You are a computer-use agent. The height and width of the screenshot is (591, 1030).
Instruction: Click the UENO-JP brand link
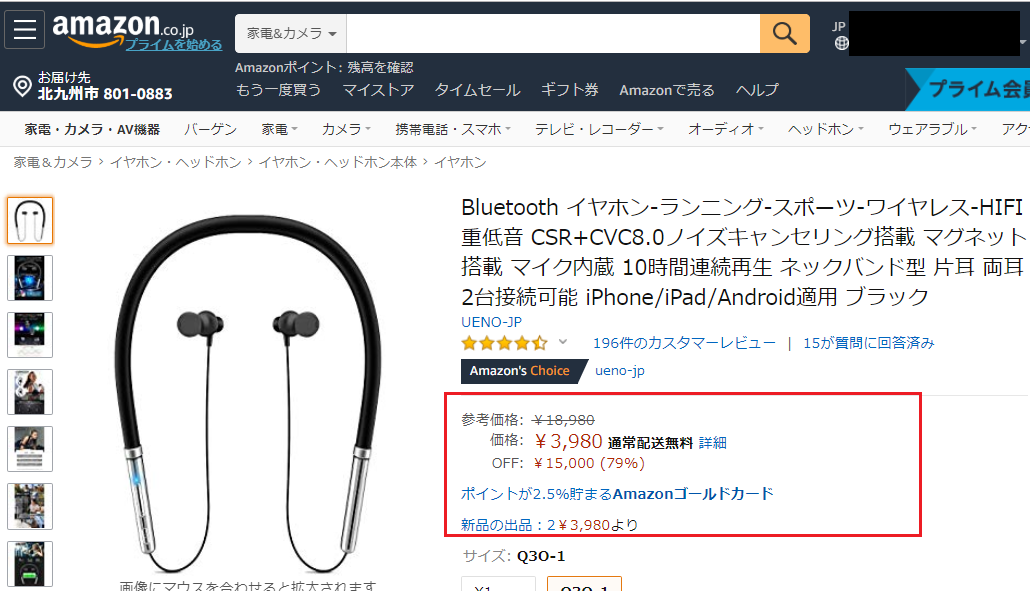coord(491,322)
